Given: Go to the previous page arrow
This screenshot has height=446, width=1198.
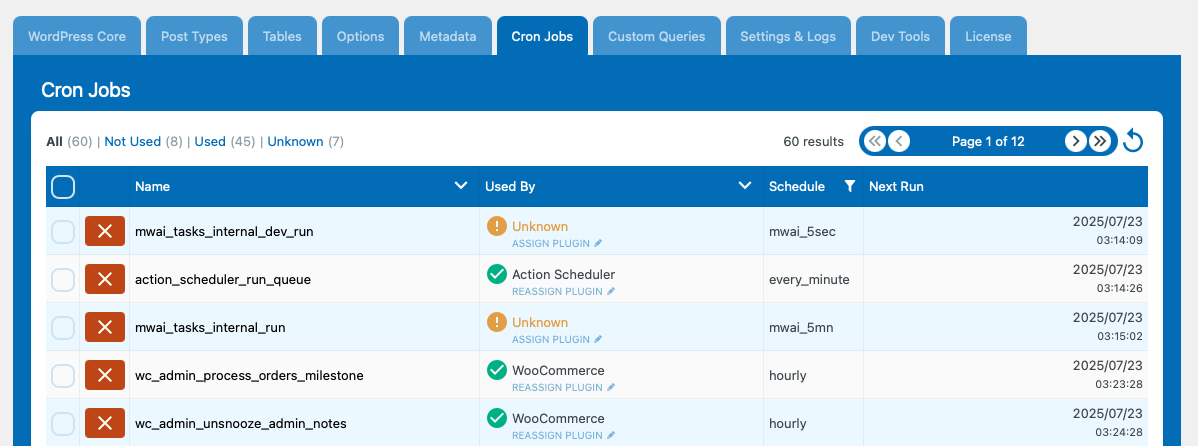Looking at the screenshot, I should [899, 141].
